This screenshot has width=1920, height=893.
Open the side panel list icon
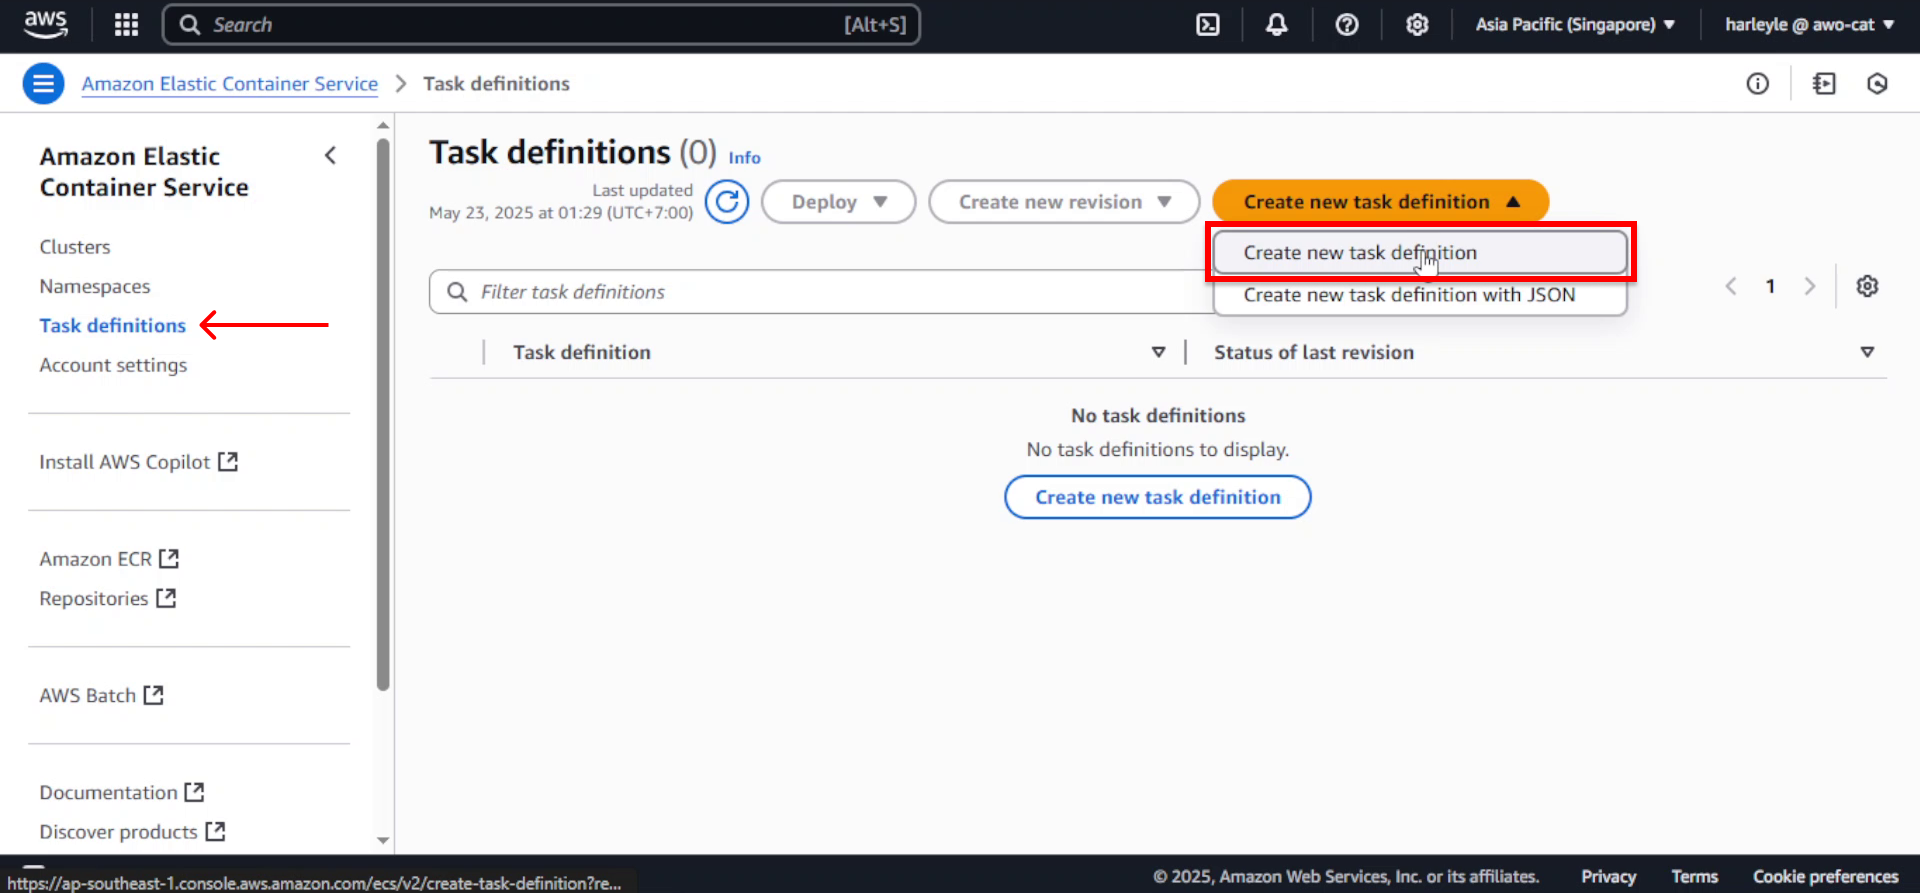click(1824, 84)
